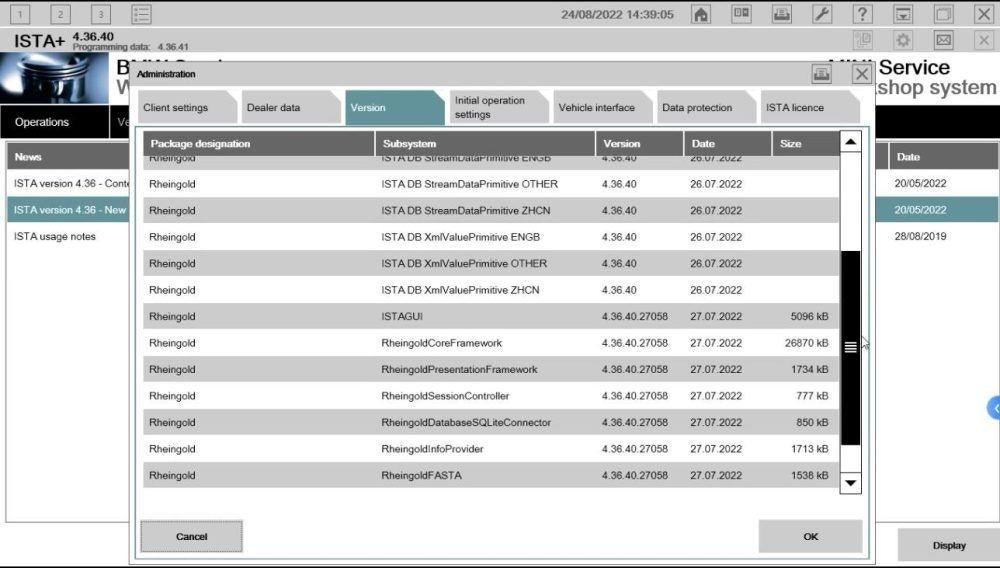Select the RheingoldCoreFramework row
The height and width of the screenshot is (568, 1000).
490,343
